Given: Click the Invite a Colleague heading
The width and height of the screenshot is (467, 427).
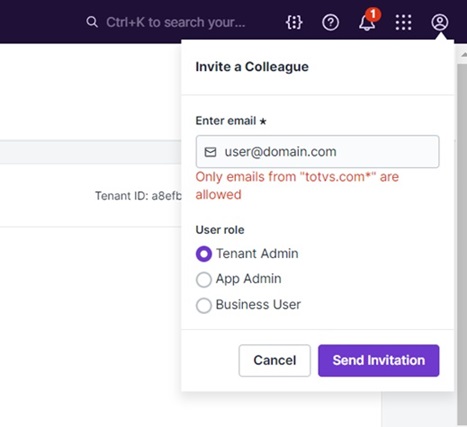Looking at the screenshot, I should pos(252,67).
